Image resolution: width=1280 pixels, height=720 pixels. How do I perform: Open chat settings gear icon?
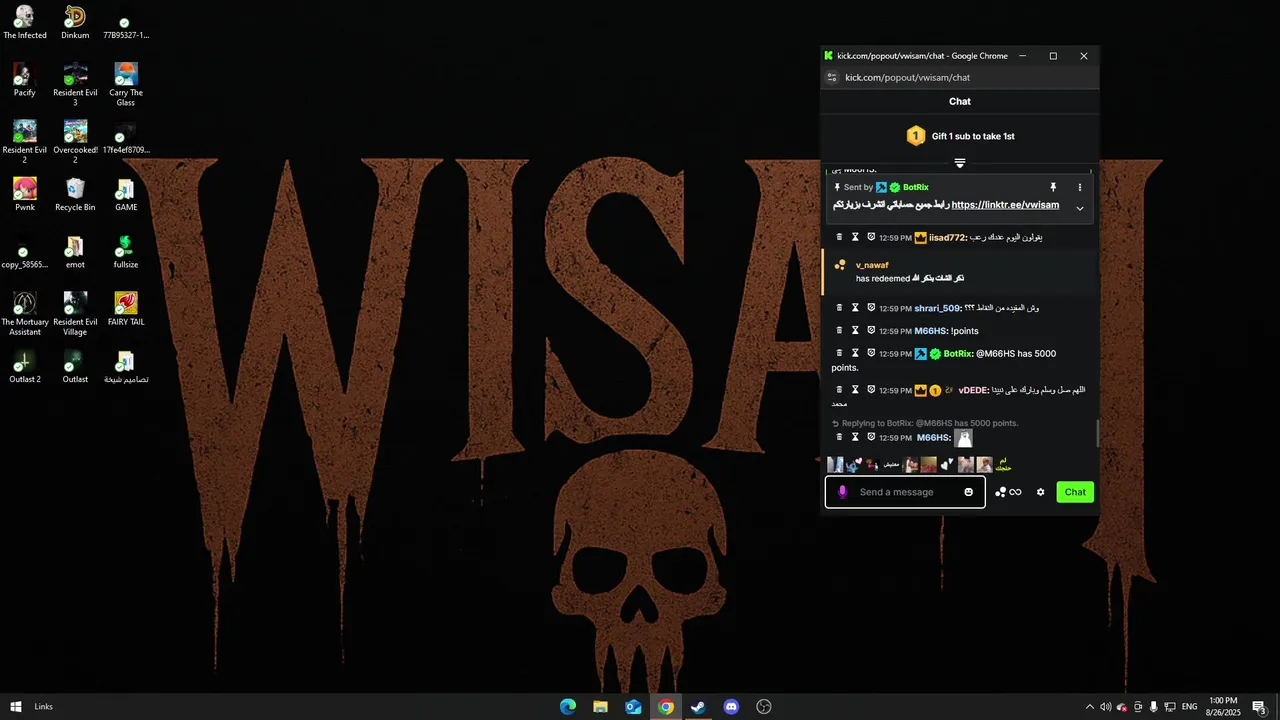click(1040, 492)
